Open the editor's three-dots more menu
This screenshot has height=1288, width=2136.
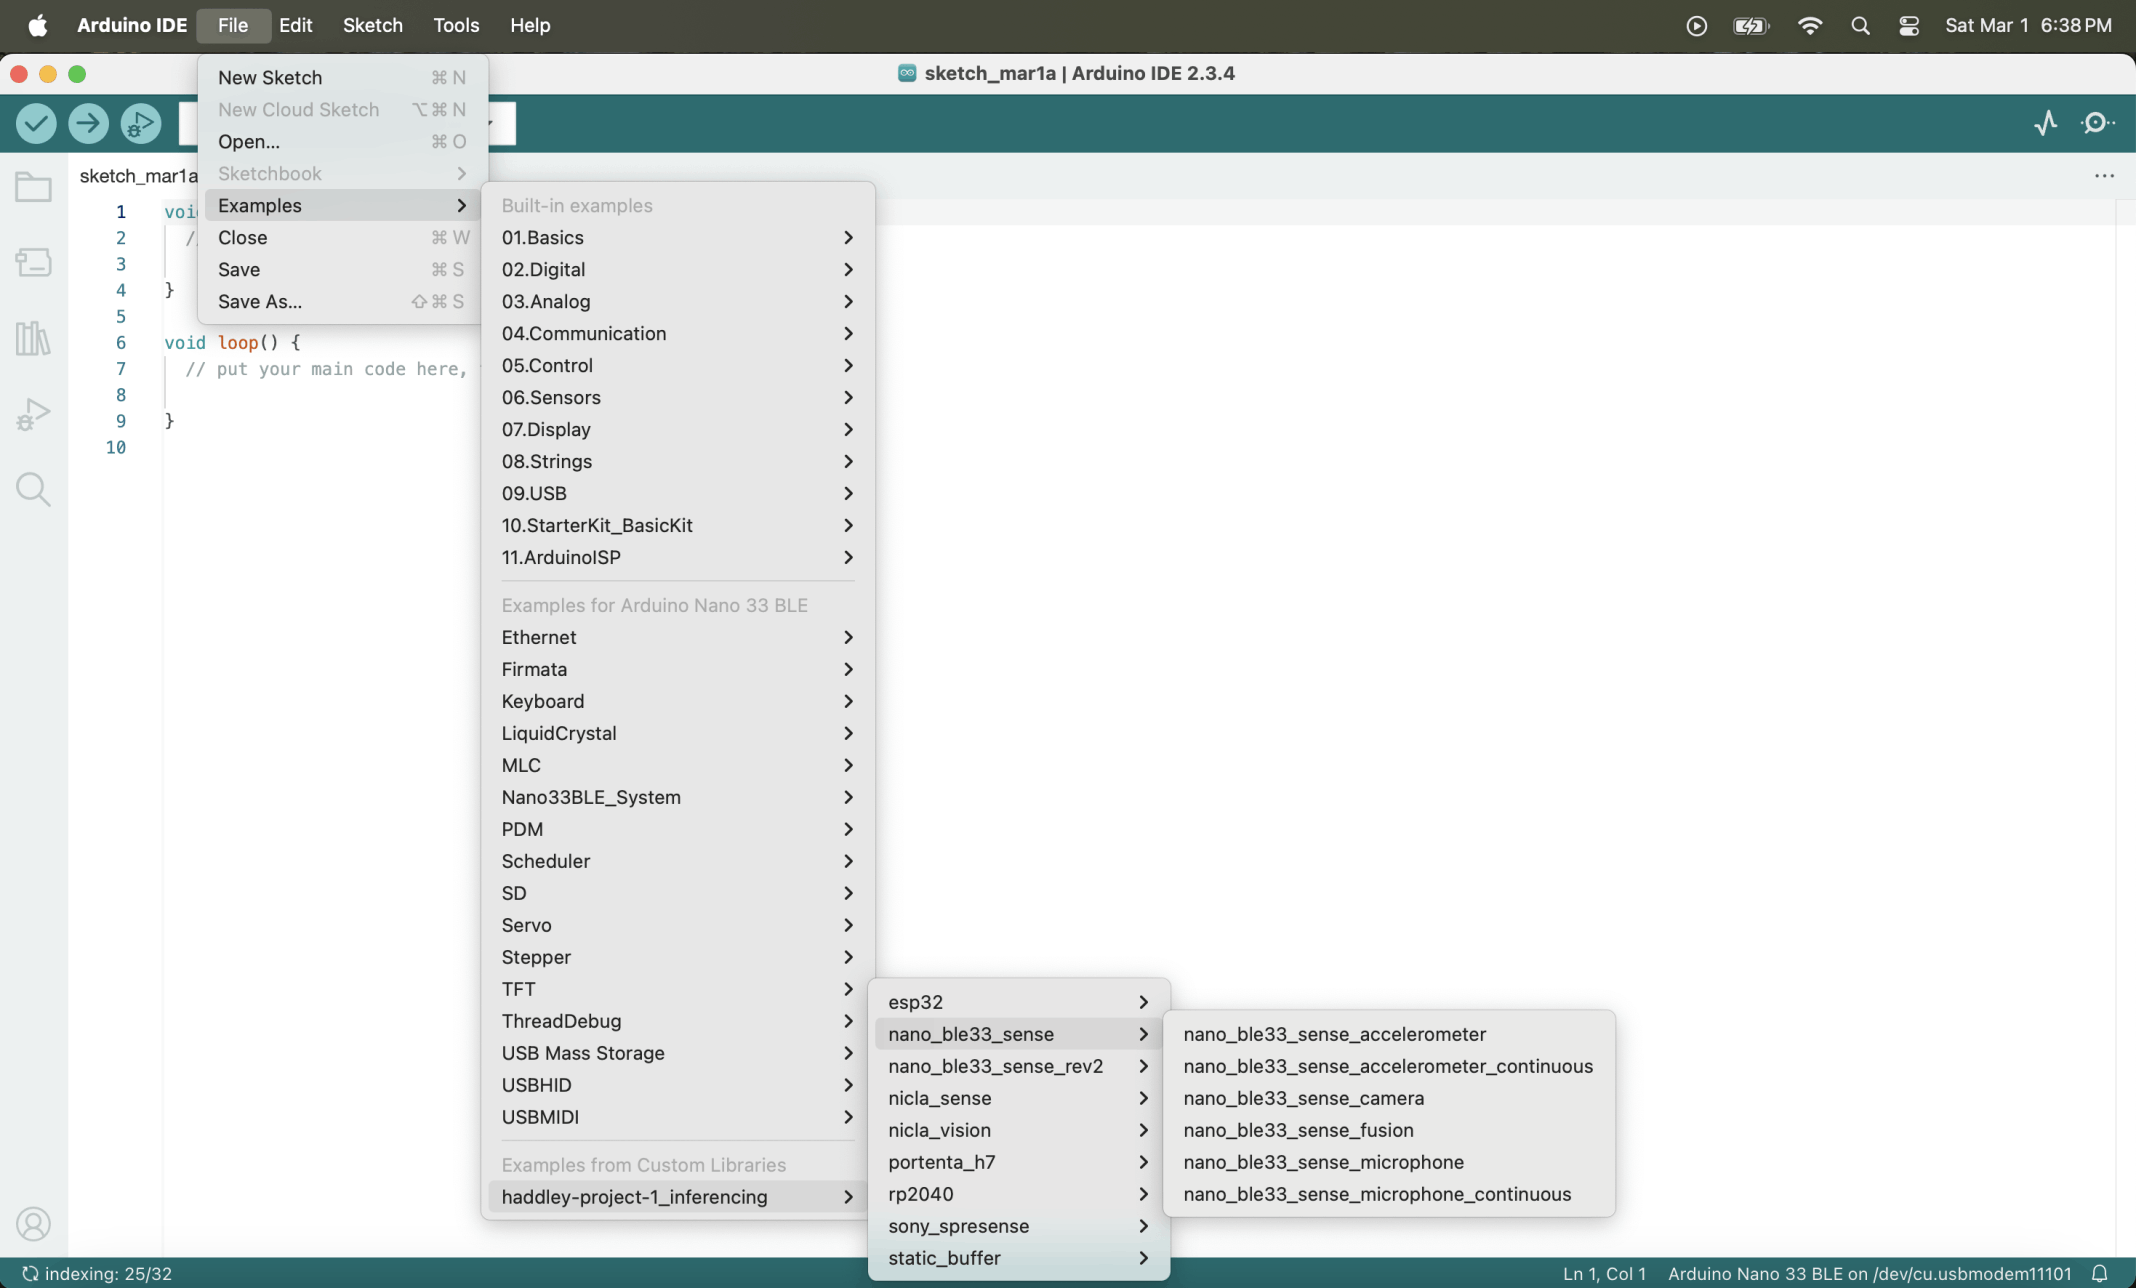point(2104,176)
